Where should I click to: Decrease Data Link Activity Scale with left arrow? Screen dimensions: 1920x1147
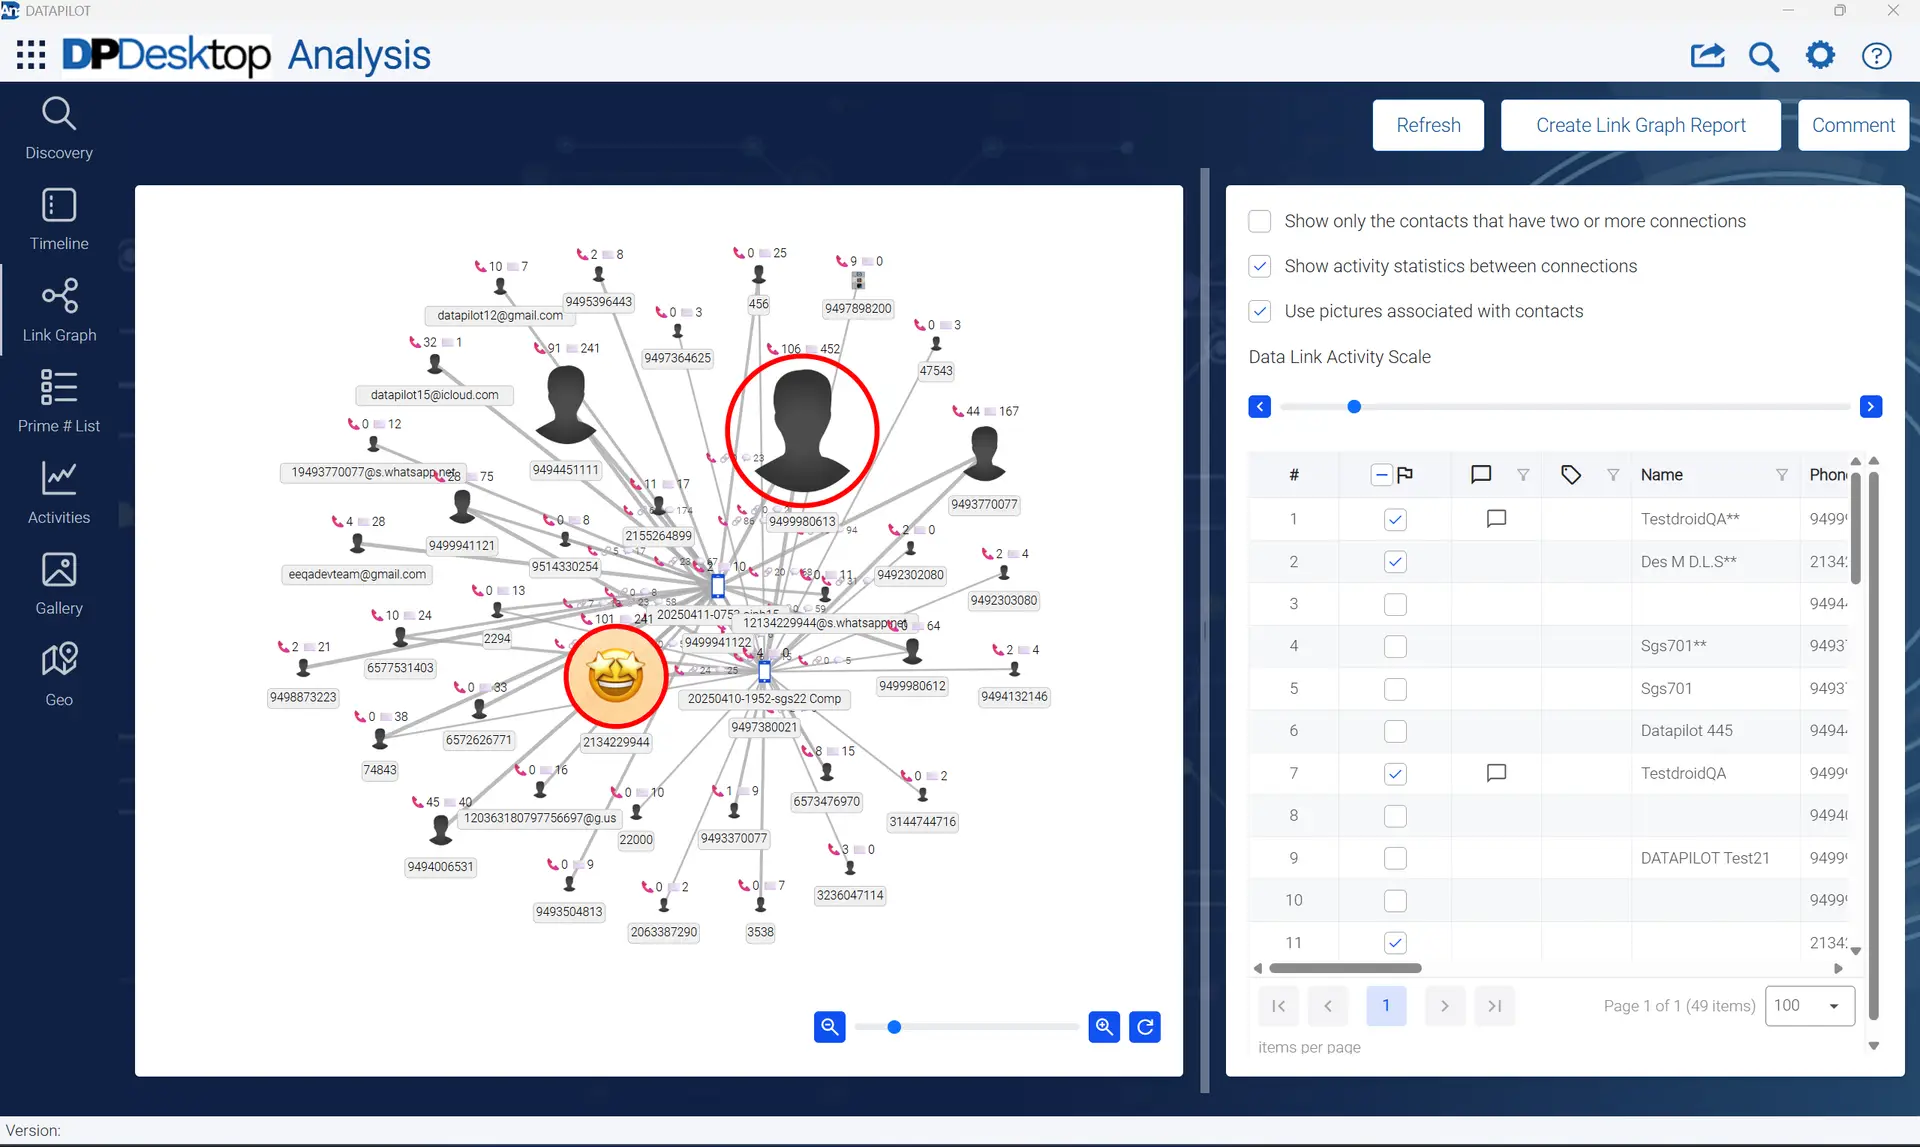1260,406
